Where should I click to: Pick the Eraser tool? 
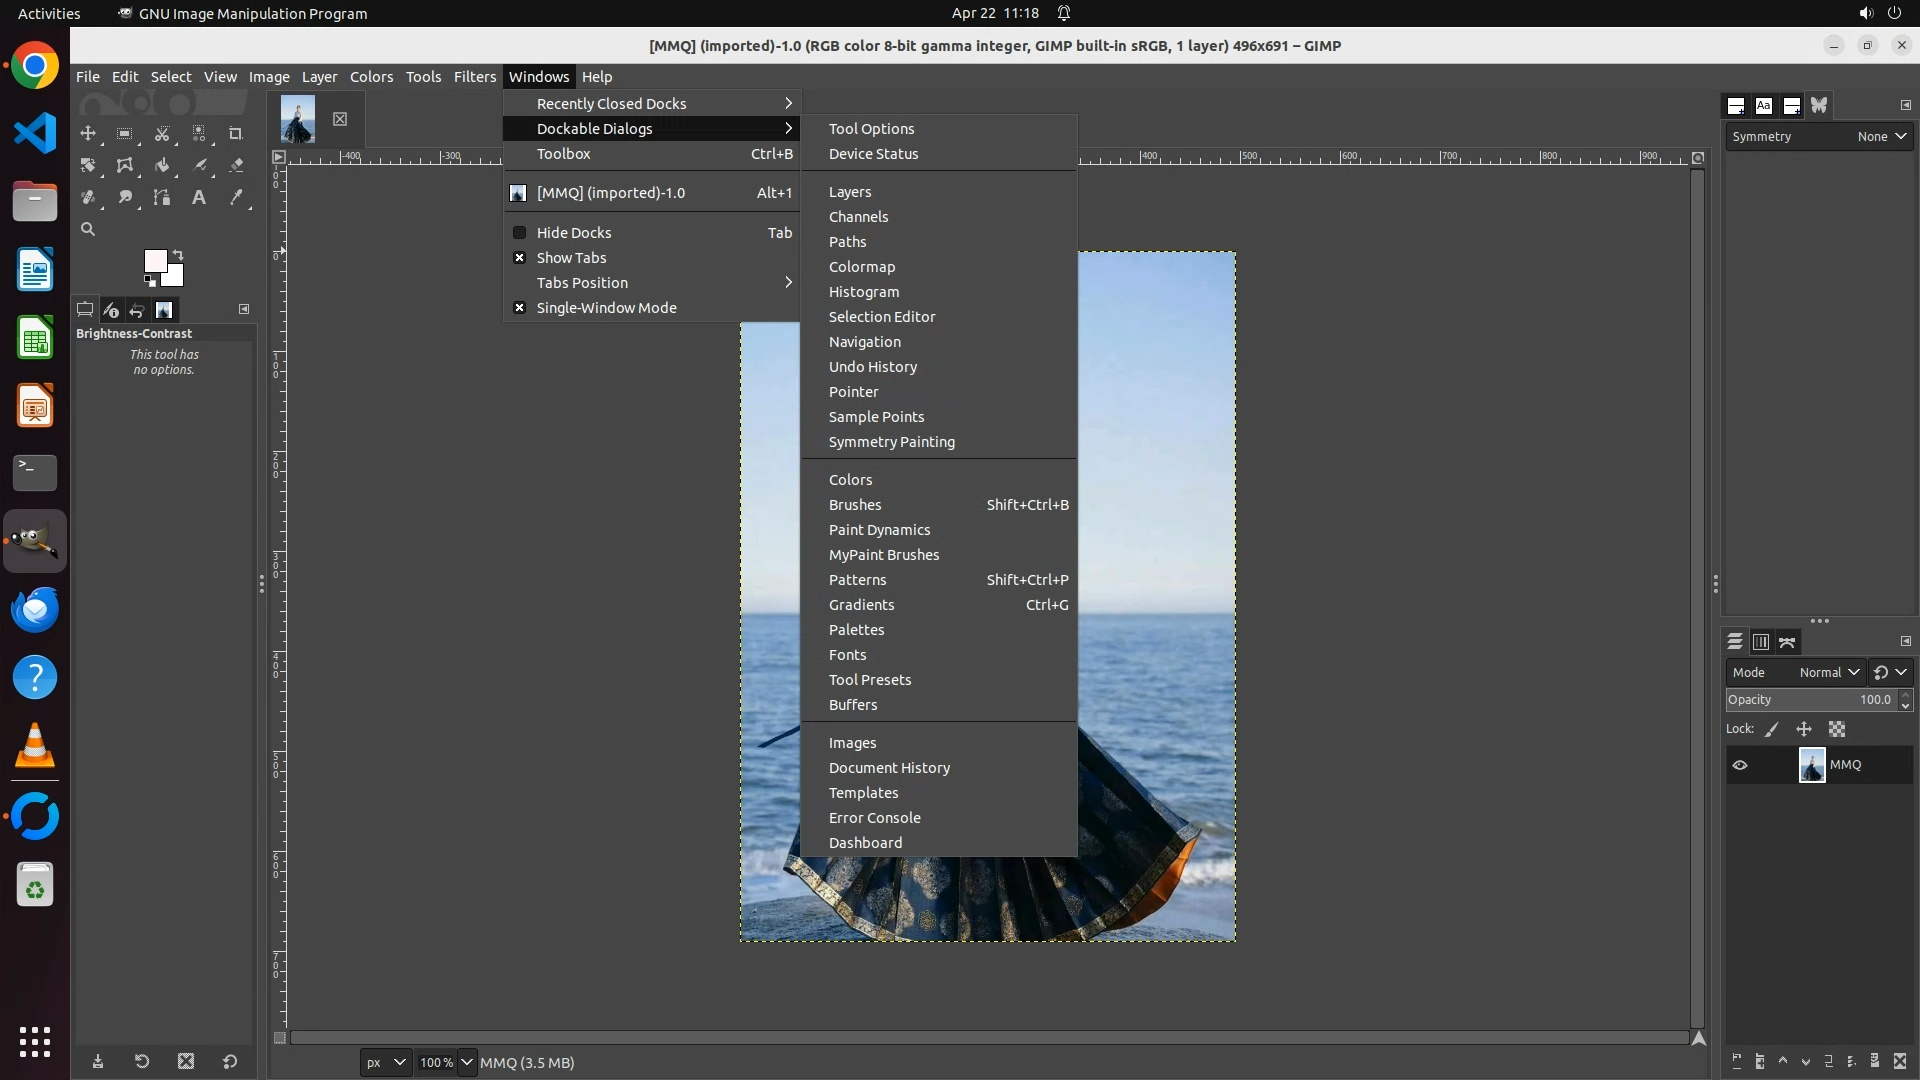[236, 165]
